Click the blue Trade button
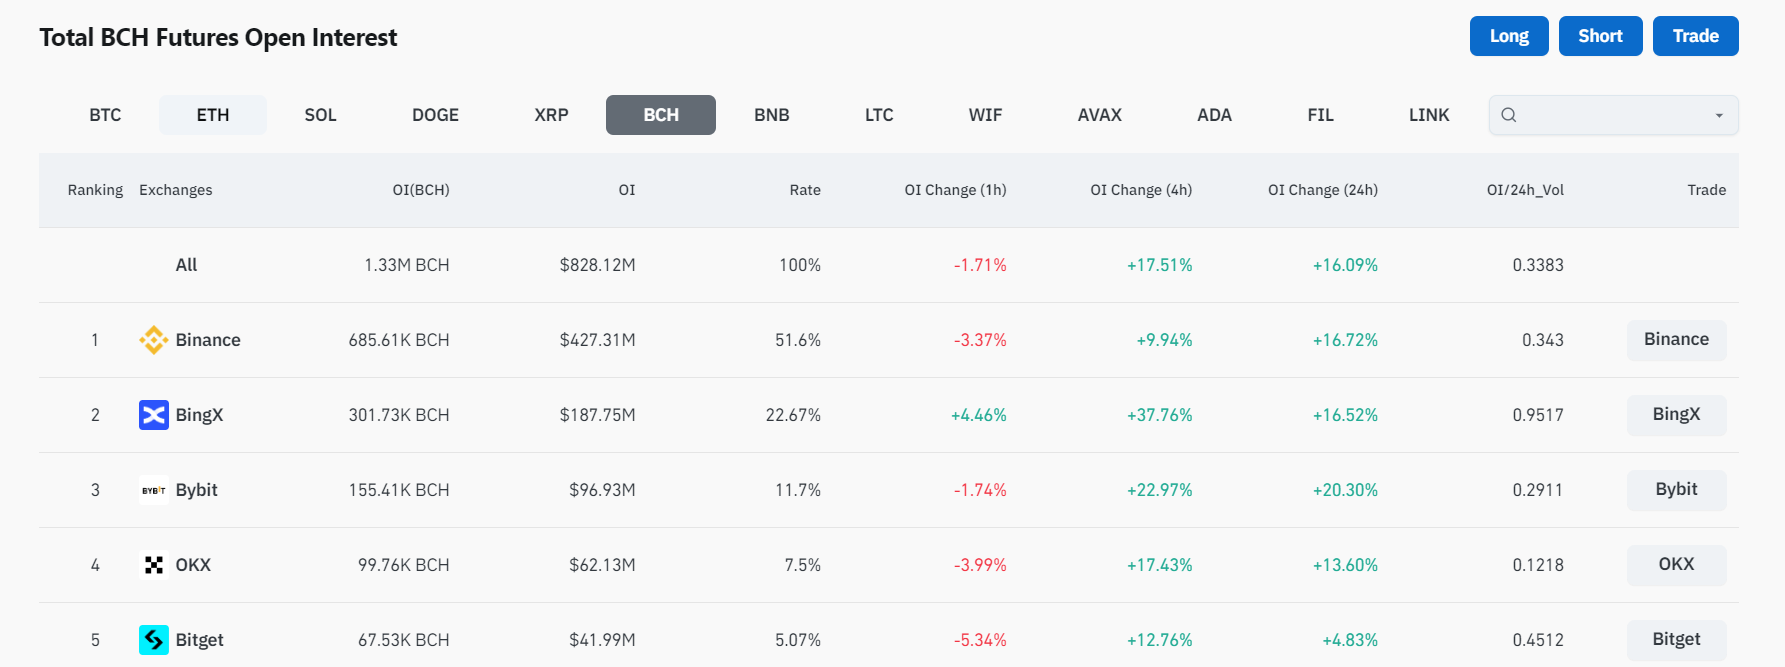The width and height of the screenshot is (1785, 667). [x=1696, y=36]
